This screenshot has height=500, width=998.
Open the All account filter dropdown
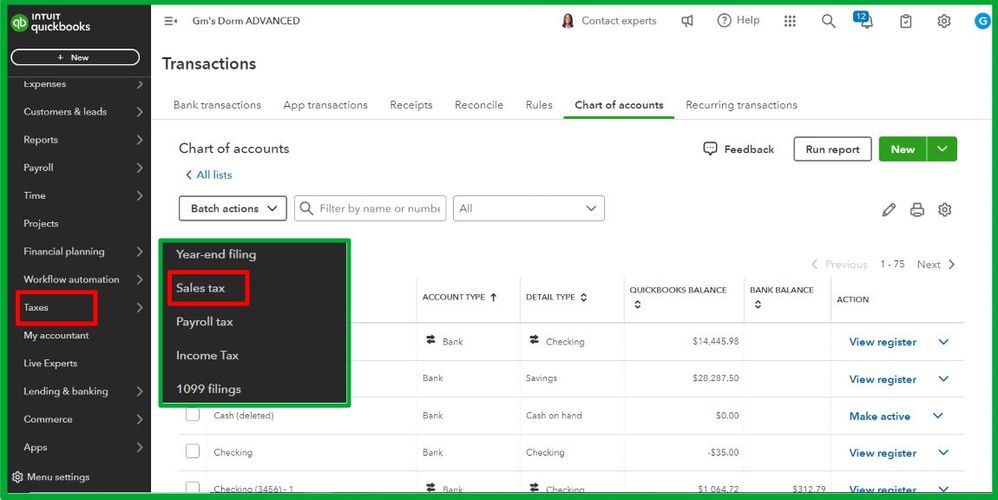click(529, 209)
